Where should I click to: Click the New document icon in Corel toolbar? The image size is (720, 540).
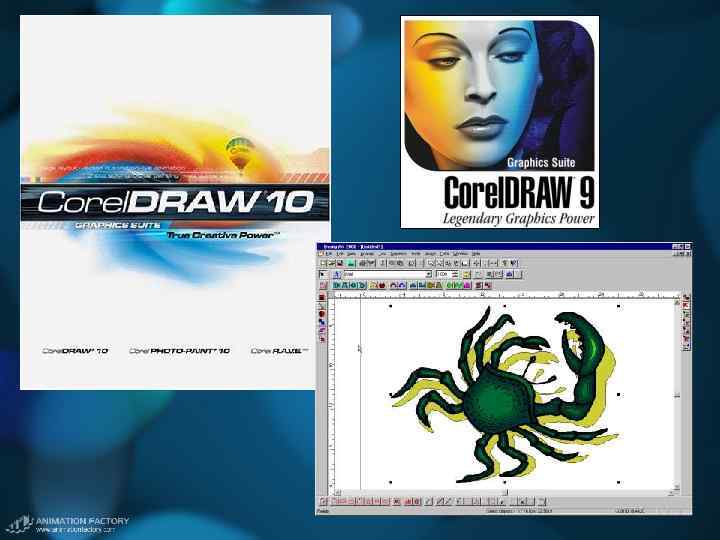point(323,263)
